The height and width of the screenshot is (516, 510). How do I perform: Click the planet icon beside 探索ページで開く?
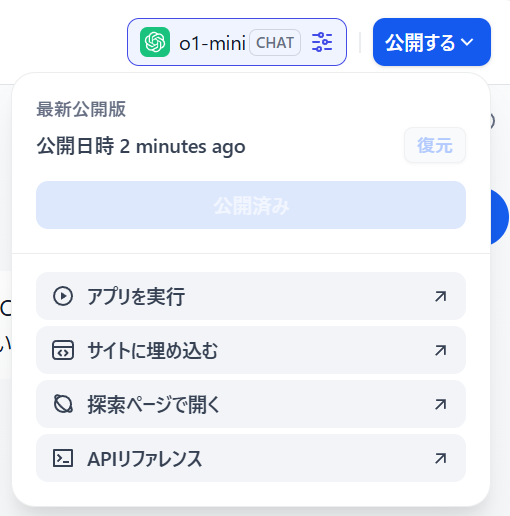[x=63, y=404]
